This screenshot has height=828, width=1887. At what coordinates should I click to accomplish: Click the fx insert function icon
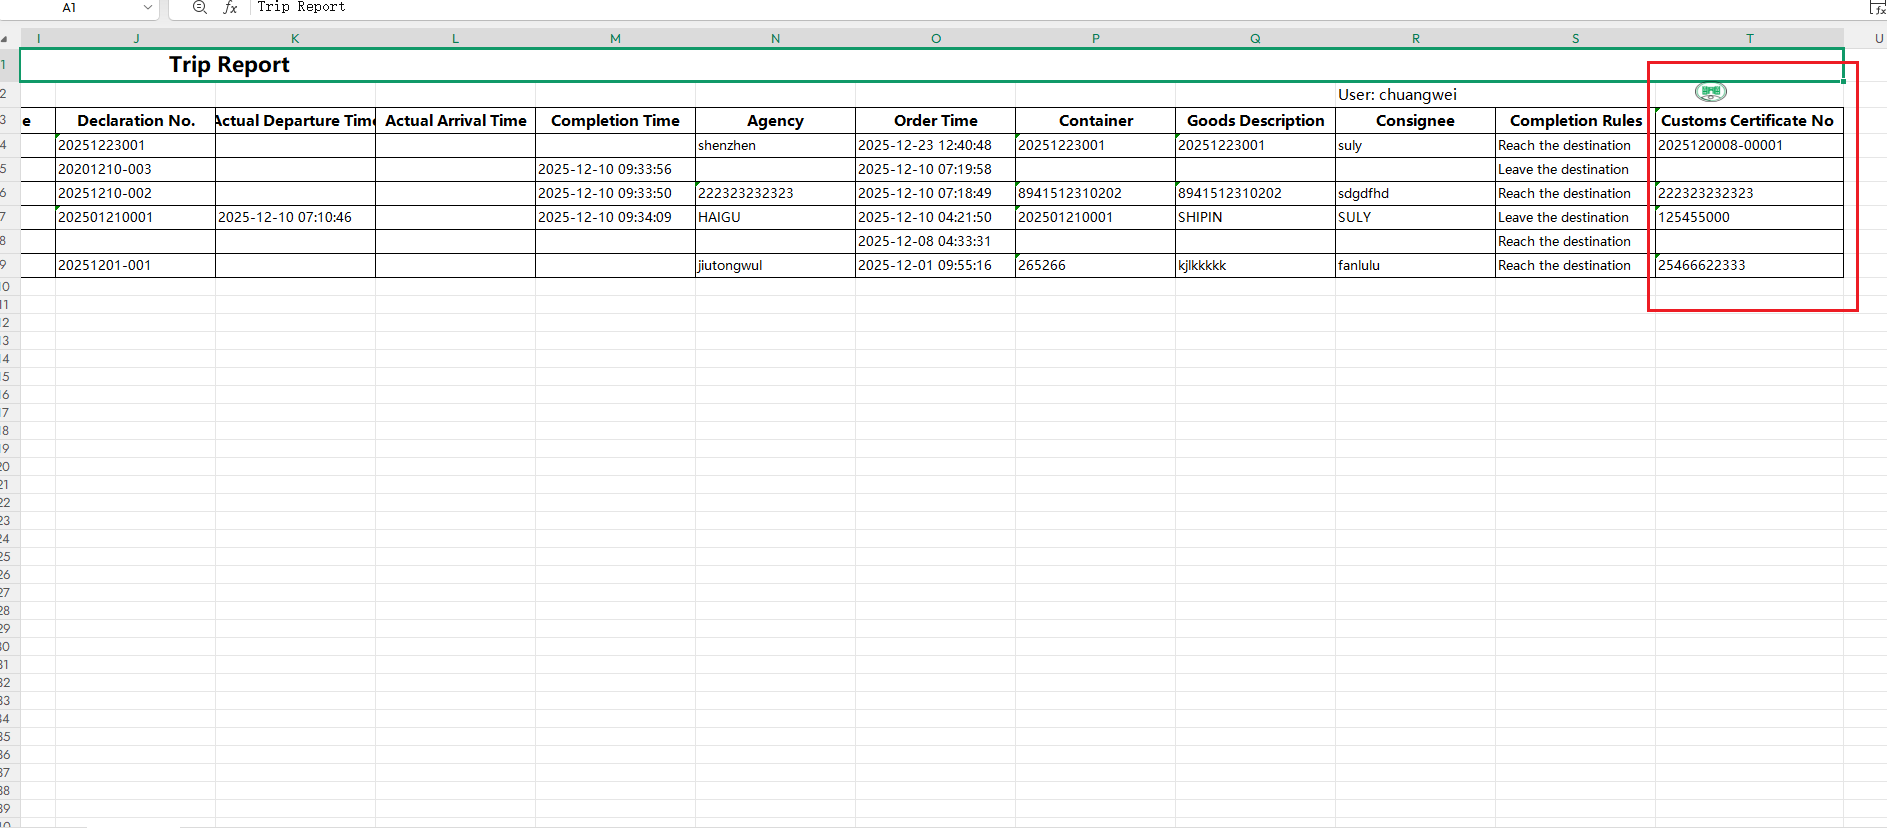coord(230,7)
